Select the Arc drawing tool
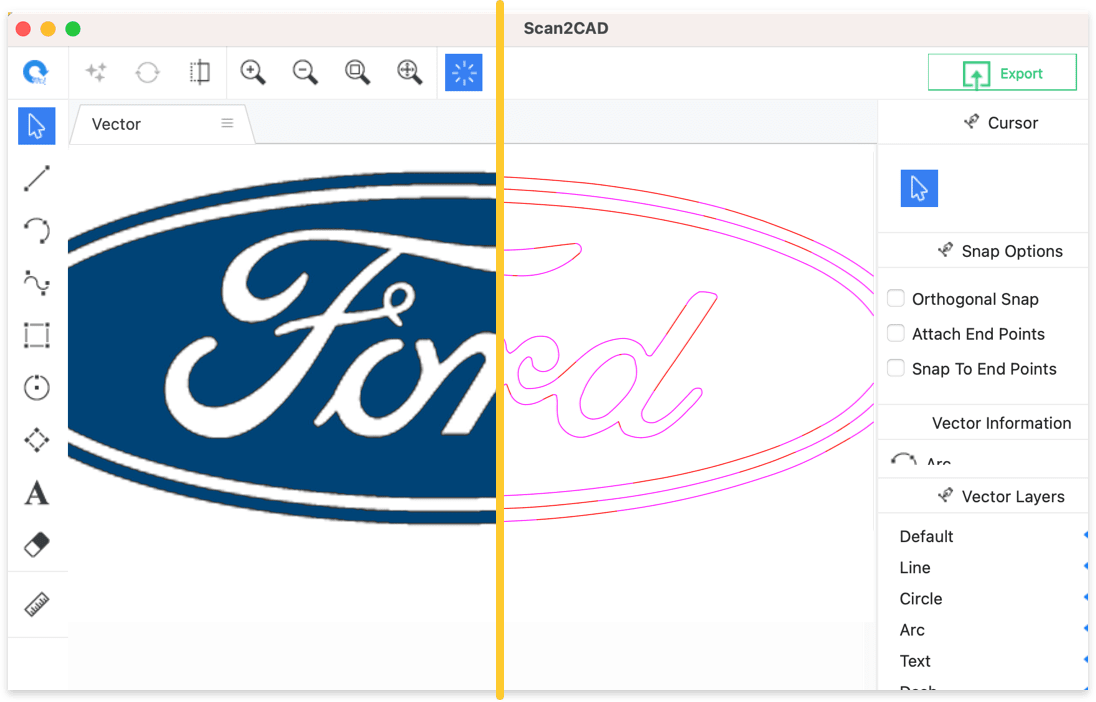This screenshot has width=1096, height=702. [37, 231]
